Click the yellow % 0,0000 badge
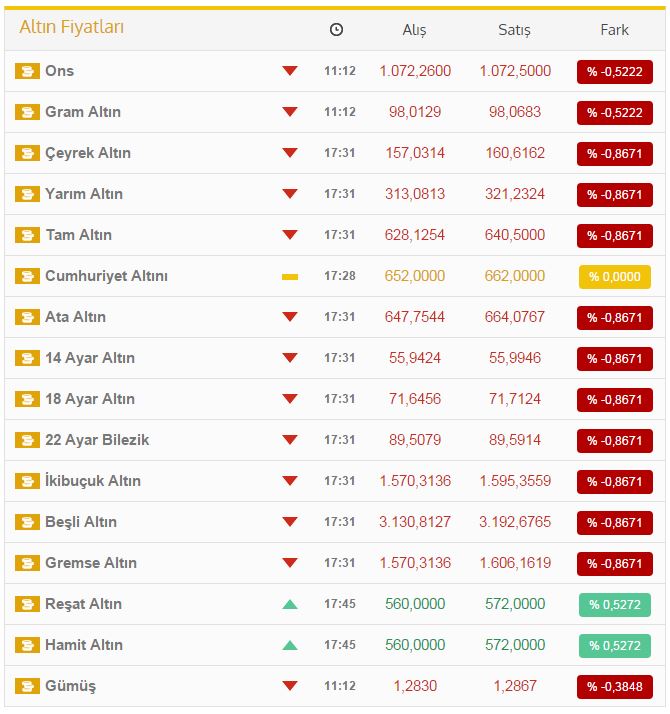The image size is (670, 714). click(614, 276)
